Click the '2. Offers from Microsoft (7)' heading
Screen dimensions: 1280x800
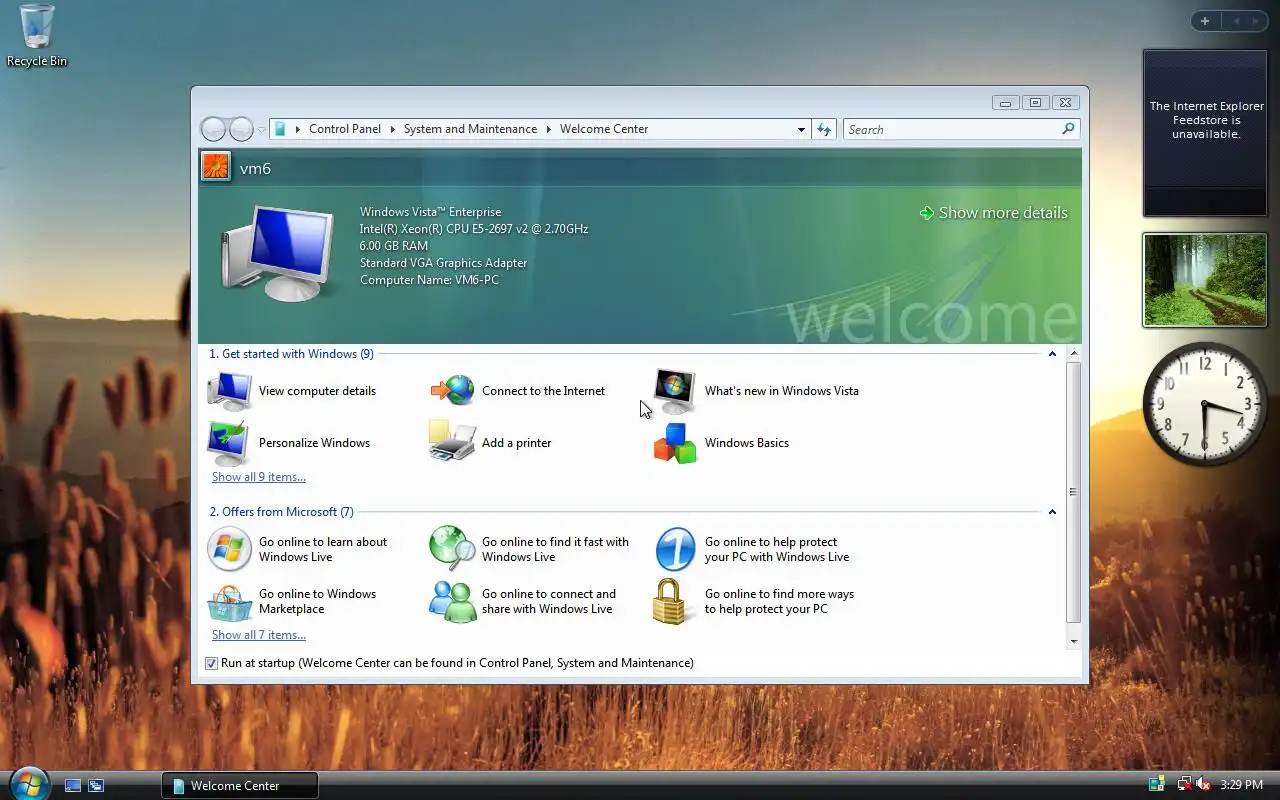281,512
